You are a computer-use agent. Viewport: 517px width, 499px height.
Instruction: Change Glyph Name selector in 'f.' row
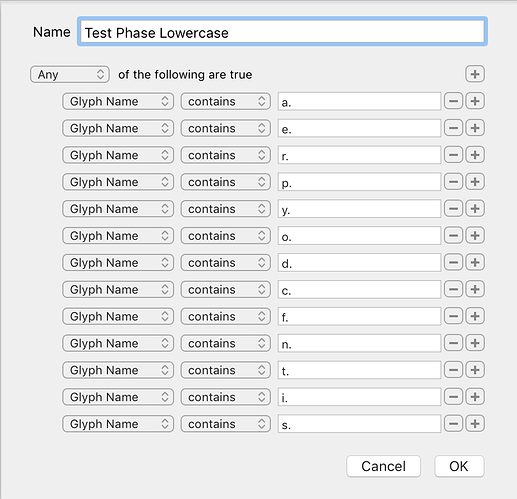pyautogui.click(x=118, y=316)
